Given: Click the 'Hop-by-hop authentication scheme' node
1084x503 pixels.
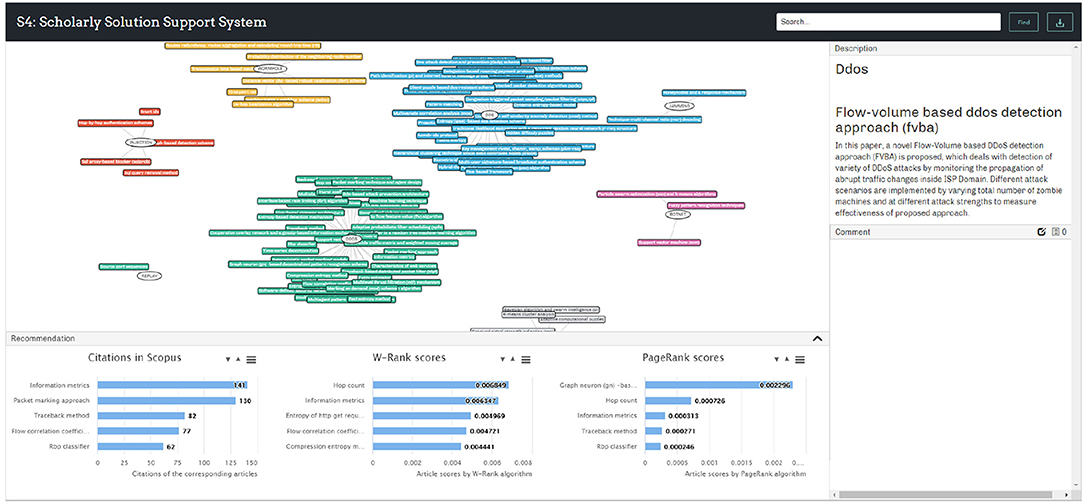Looking at the screenshot, I should click(x=113, y=124).
